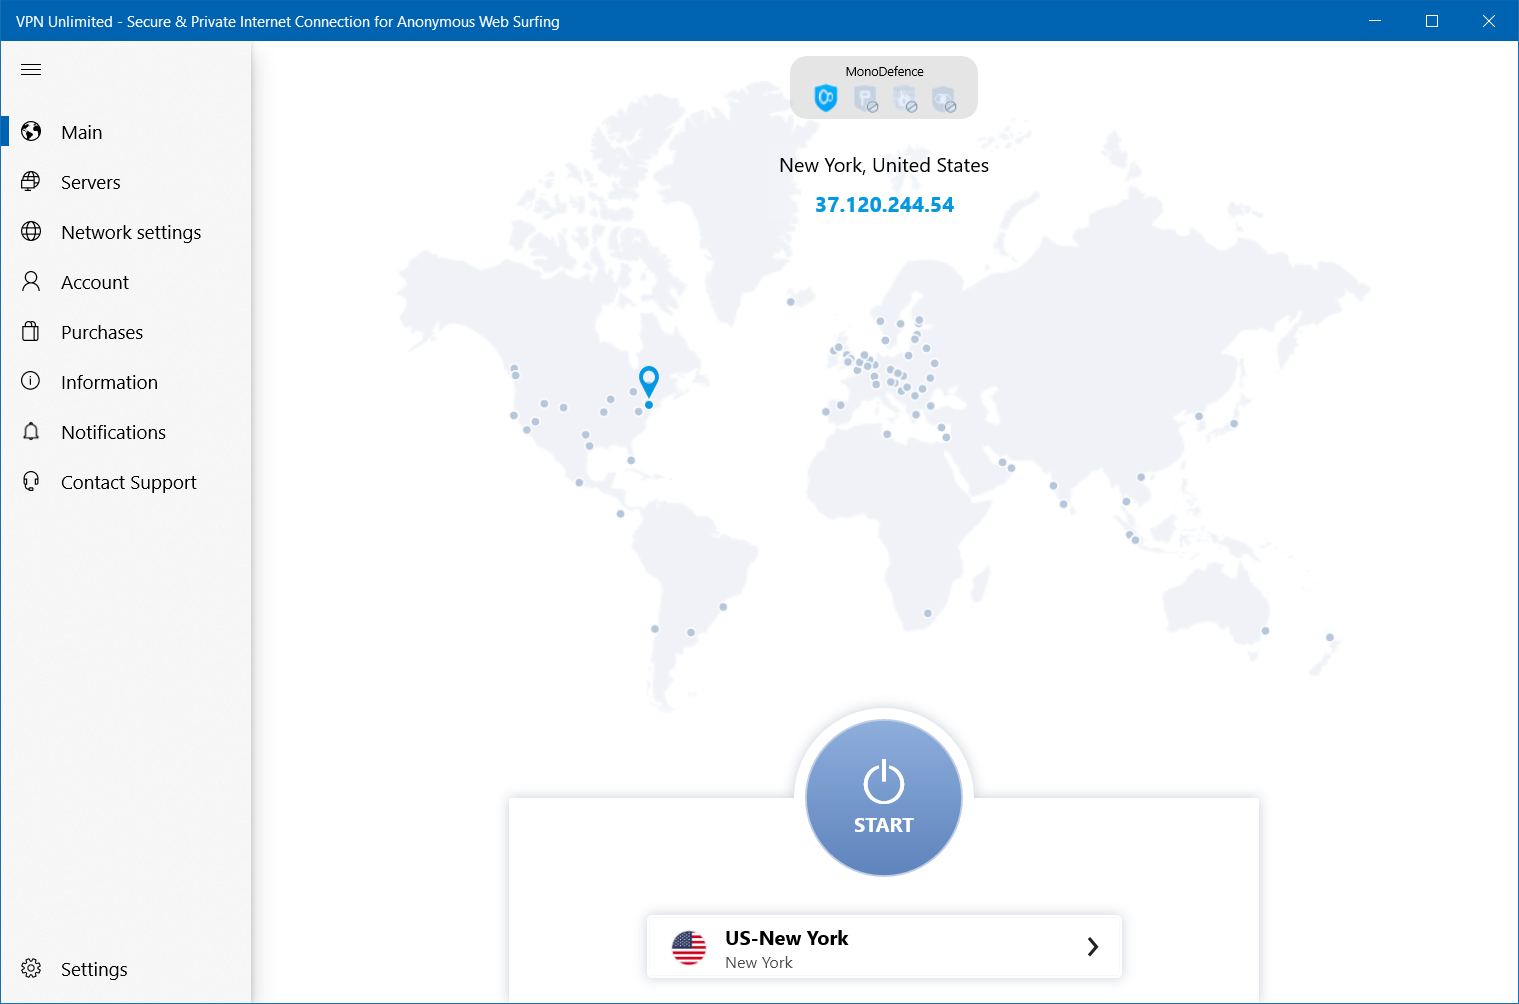The width and height of the screenshot is (1519, 1004).
Task: Click the Notifications bell icon
Action: 30,431
